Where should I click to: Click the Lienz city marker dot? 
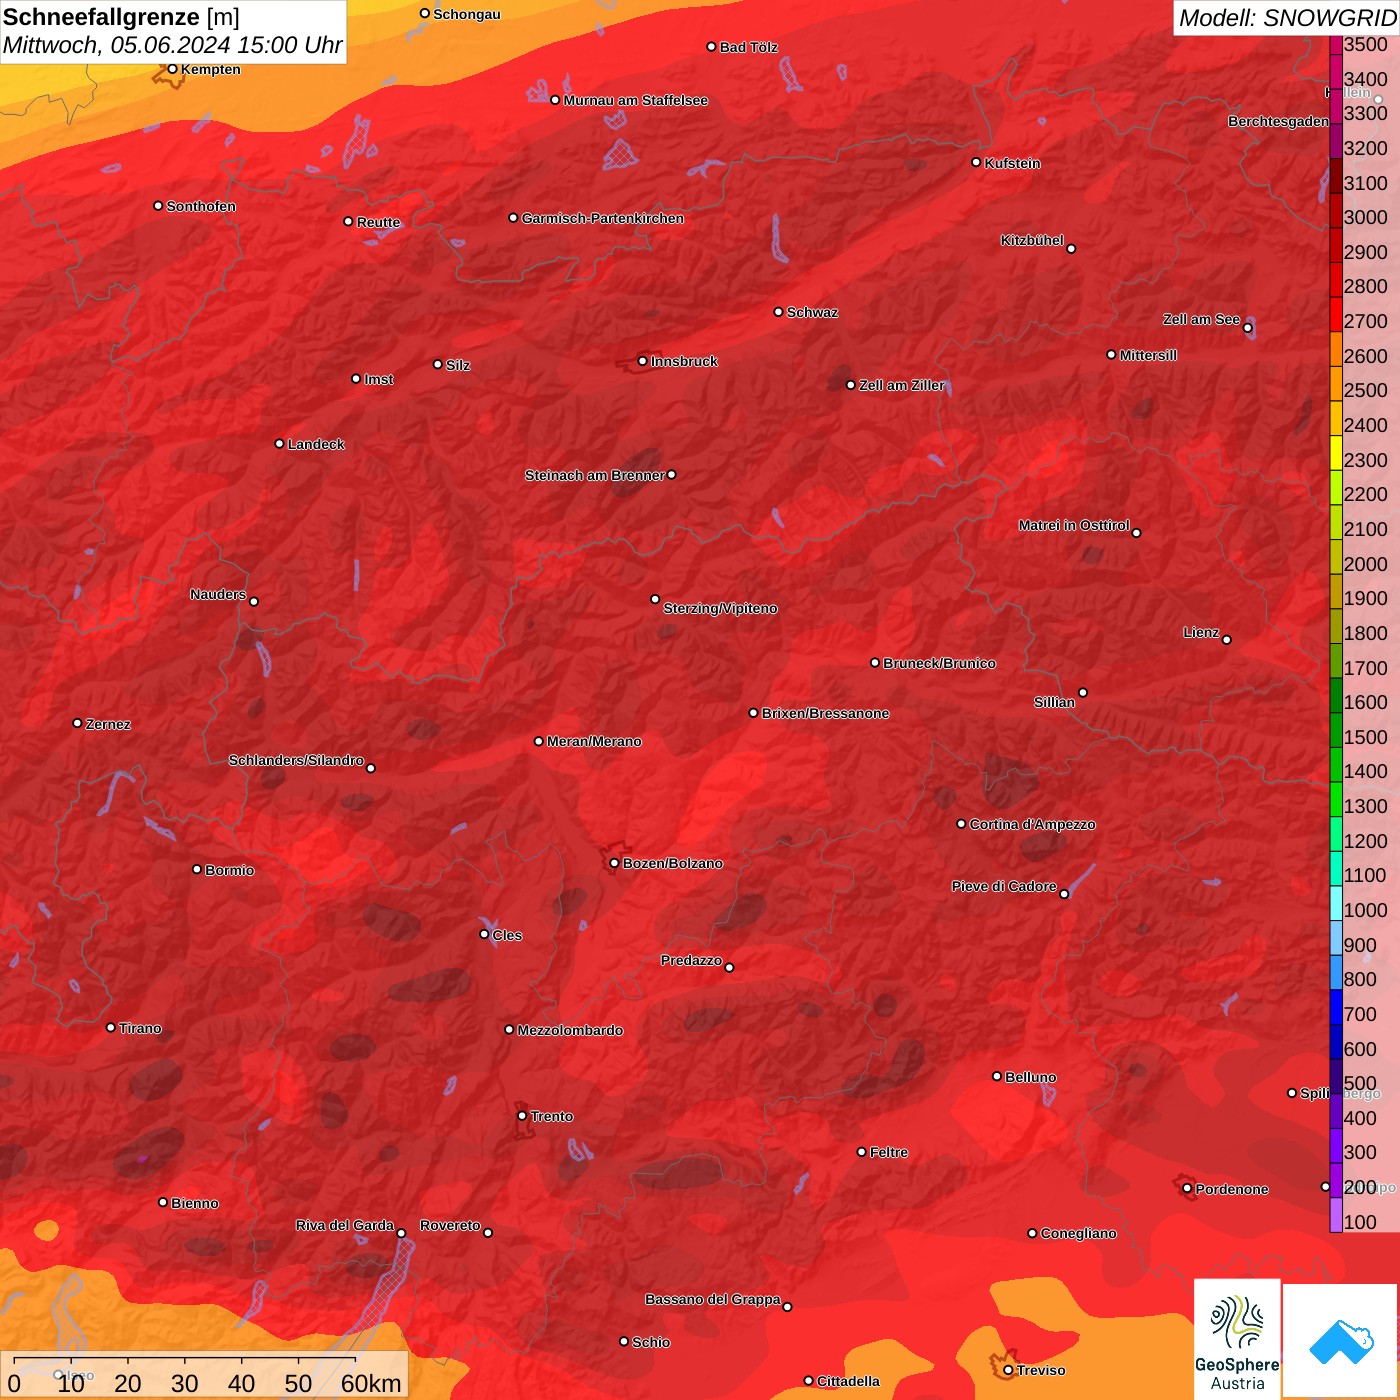click(x=1227, y=640)
